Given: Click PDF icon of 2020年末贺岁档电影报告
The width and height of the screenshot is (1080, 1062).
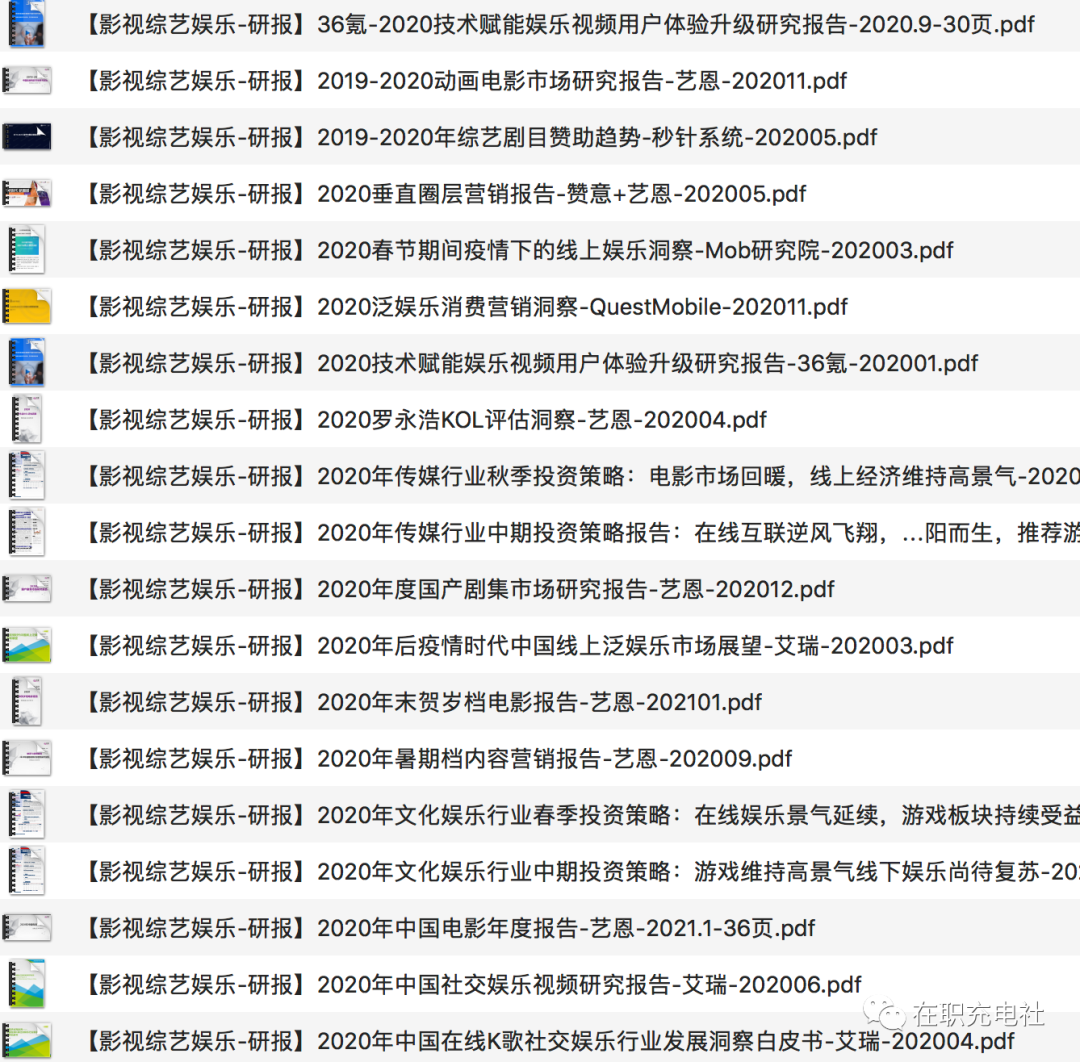Looking at the screenshot, I should tap(27, 701).
